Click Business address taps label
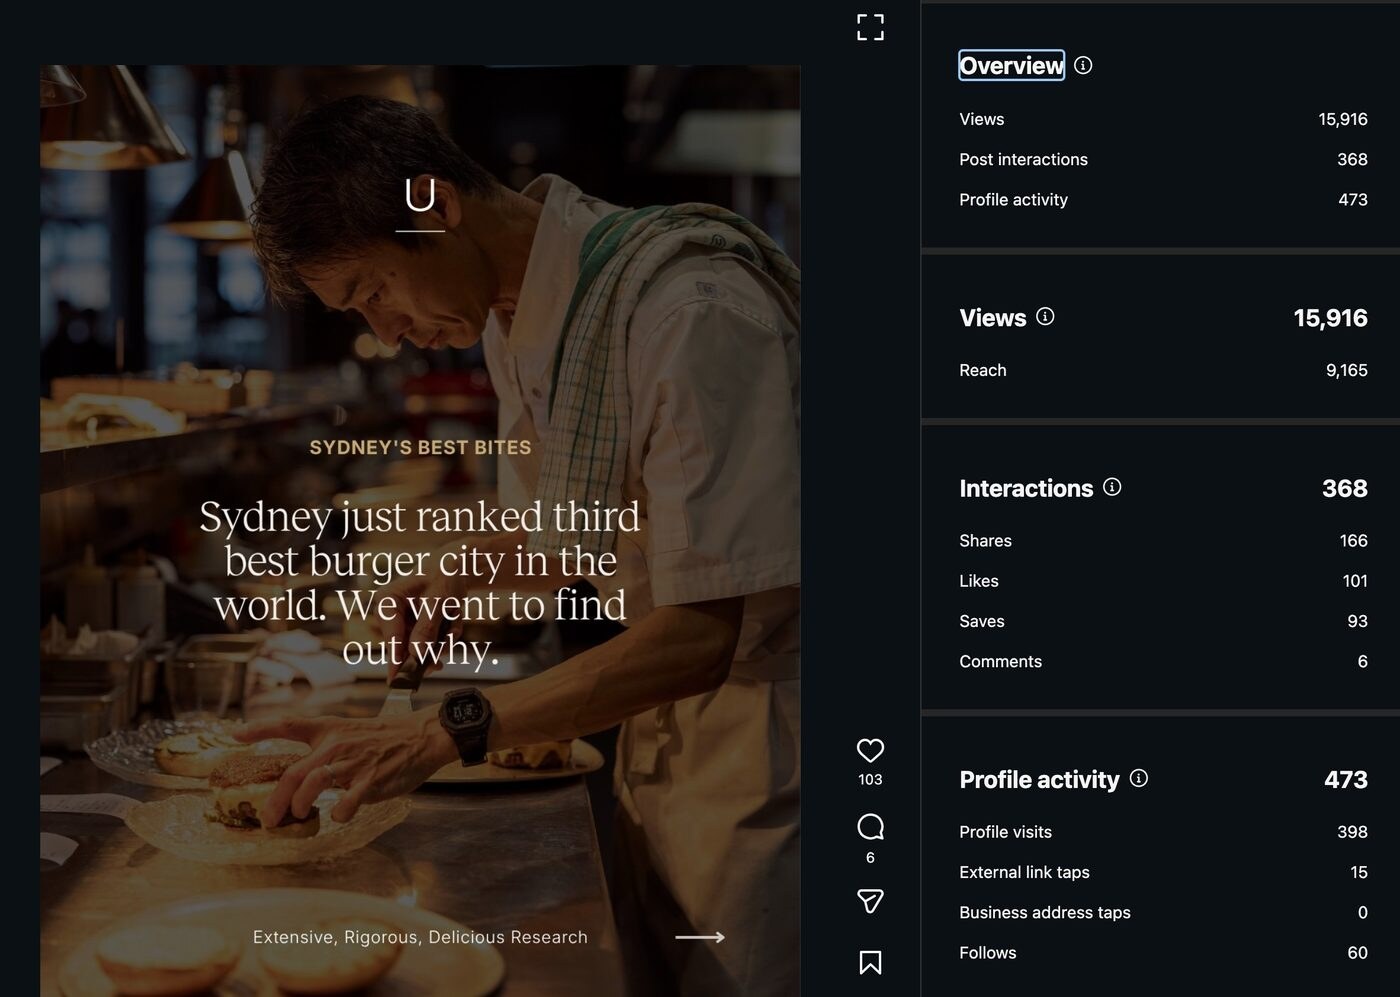Viewport: 1400px width, 997px height. pyautogui.click(x=1045, y=912)
